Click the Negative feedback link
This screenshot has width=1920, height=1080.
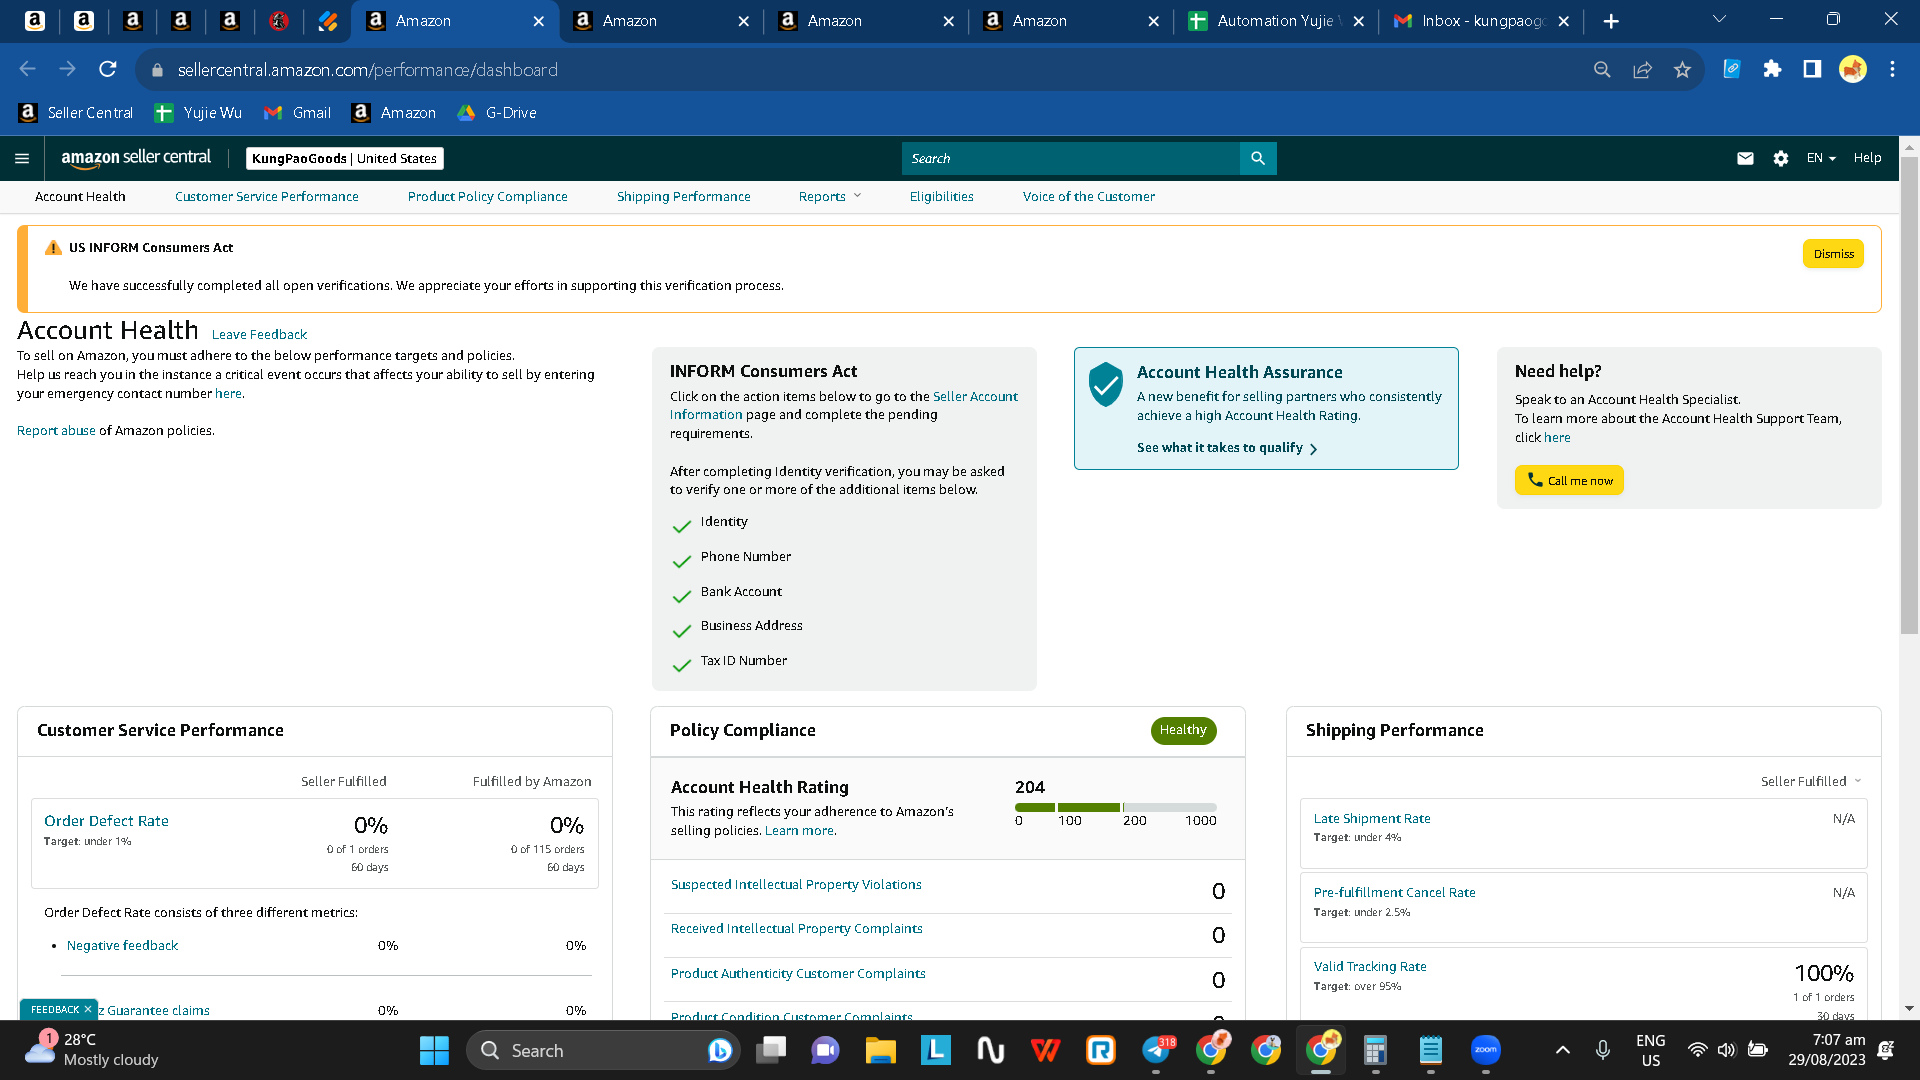coord(122,946)
